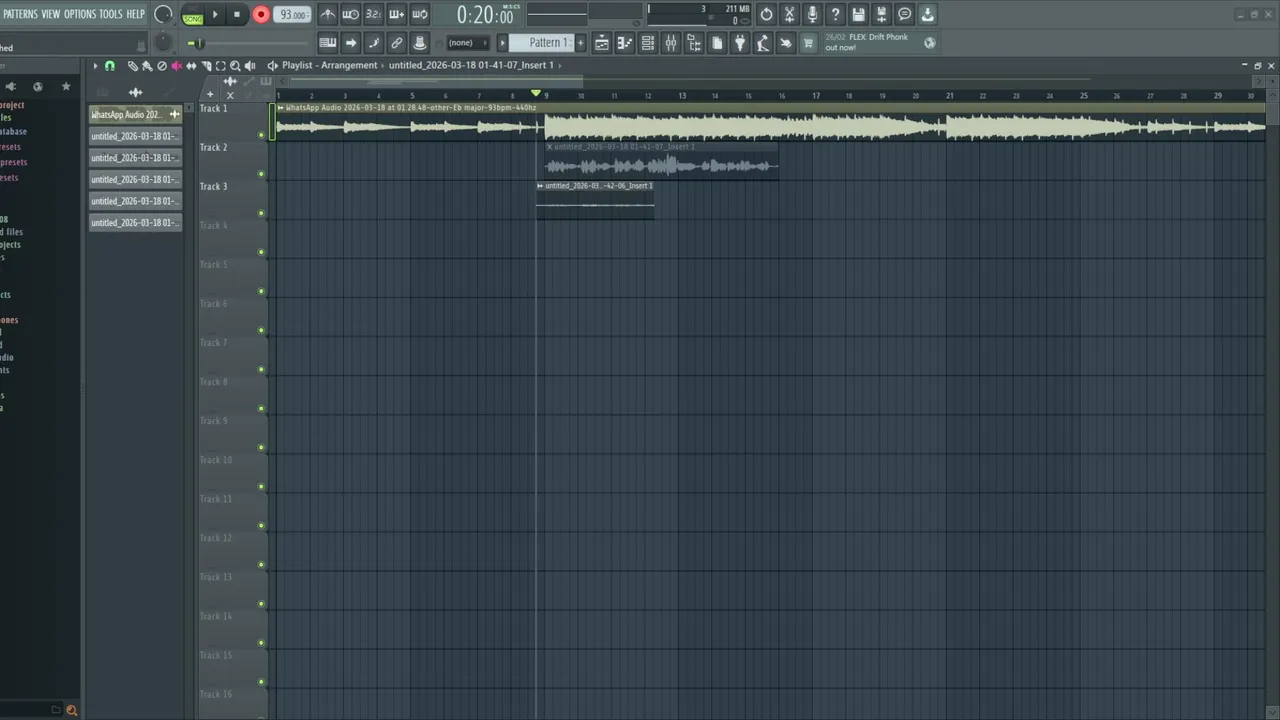1280x720 pixels.
Task: Open the metronome toggle in the toolbar
Action: pos(328,14)
